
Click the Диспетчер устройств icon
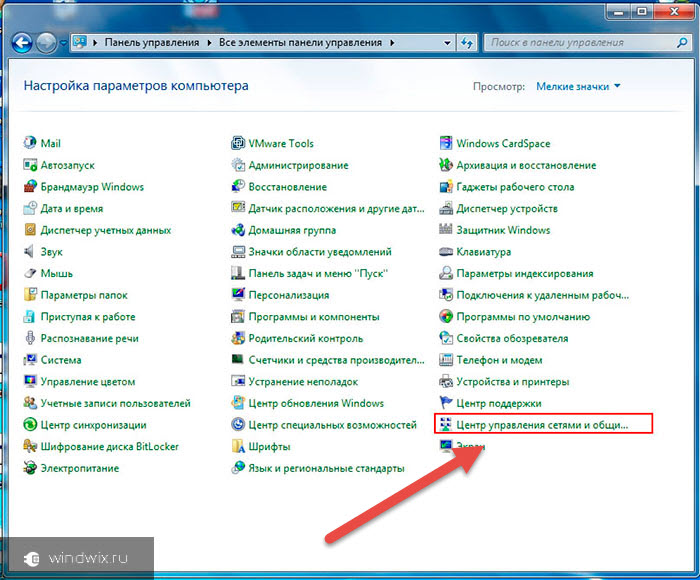tap(446, 208)
